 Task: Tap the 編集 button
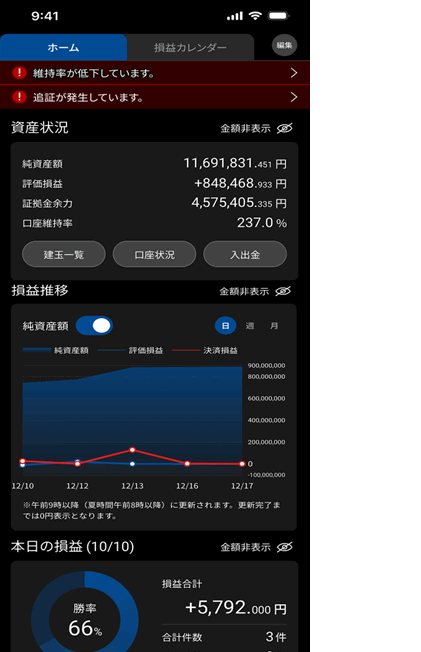point(285,45)
